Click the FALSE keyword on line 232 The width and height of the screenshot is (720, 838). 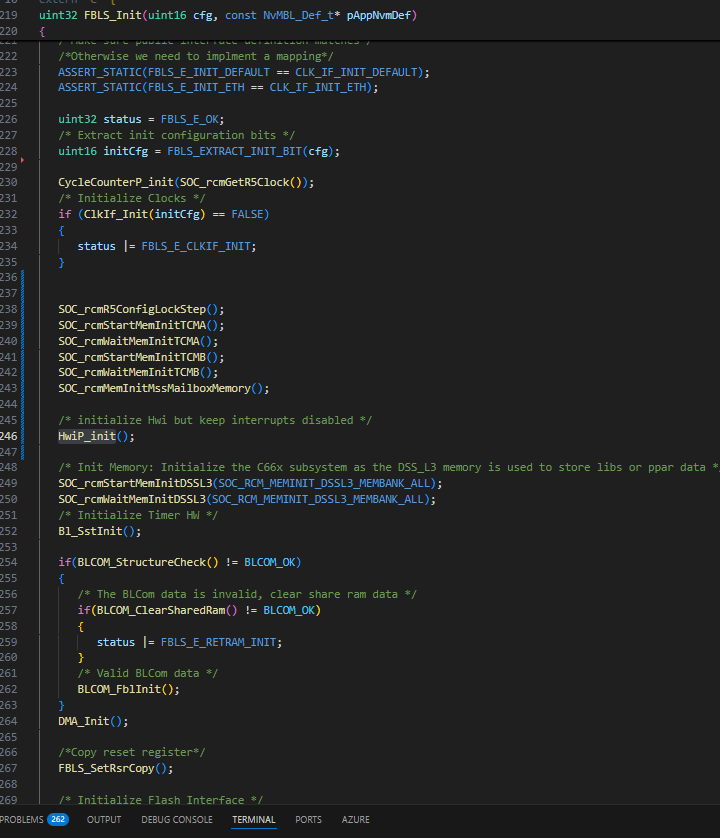[247, 214]
